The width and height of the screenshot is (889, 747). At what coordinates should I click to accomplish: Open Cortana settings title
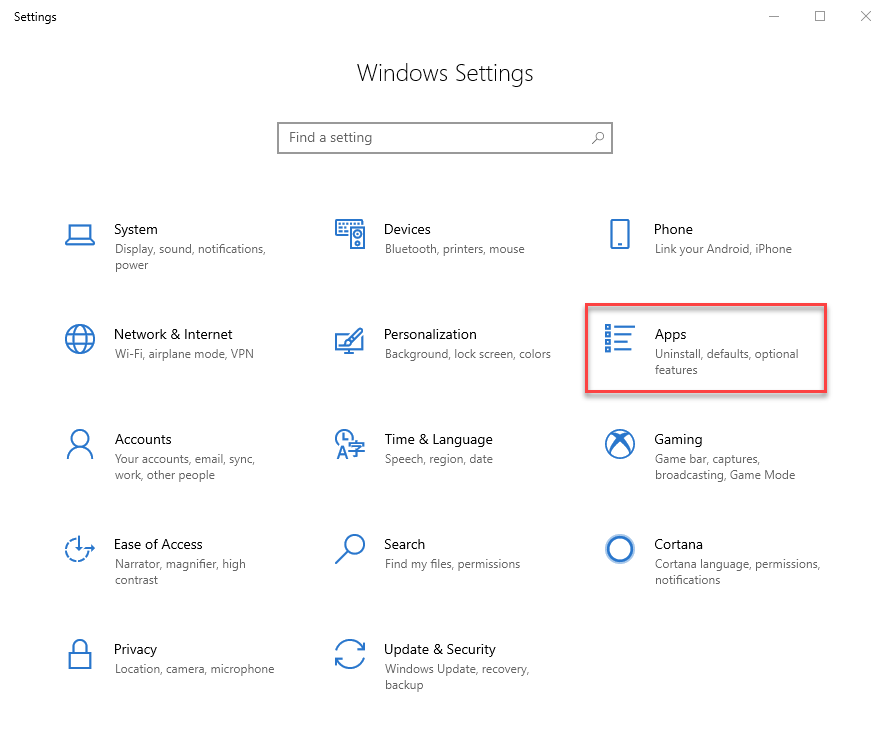click(679, 544)
